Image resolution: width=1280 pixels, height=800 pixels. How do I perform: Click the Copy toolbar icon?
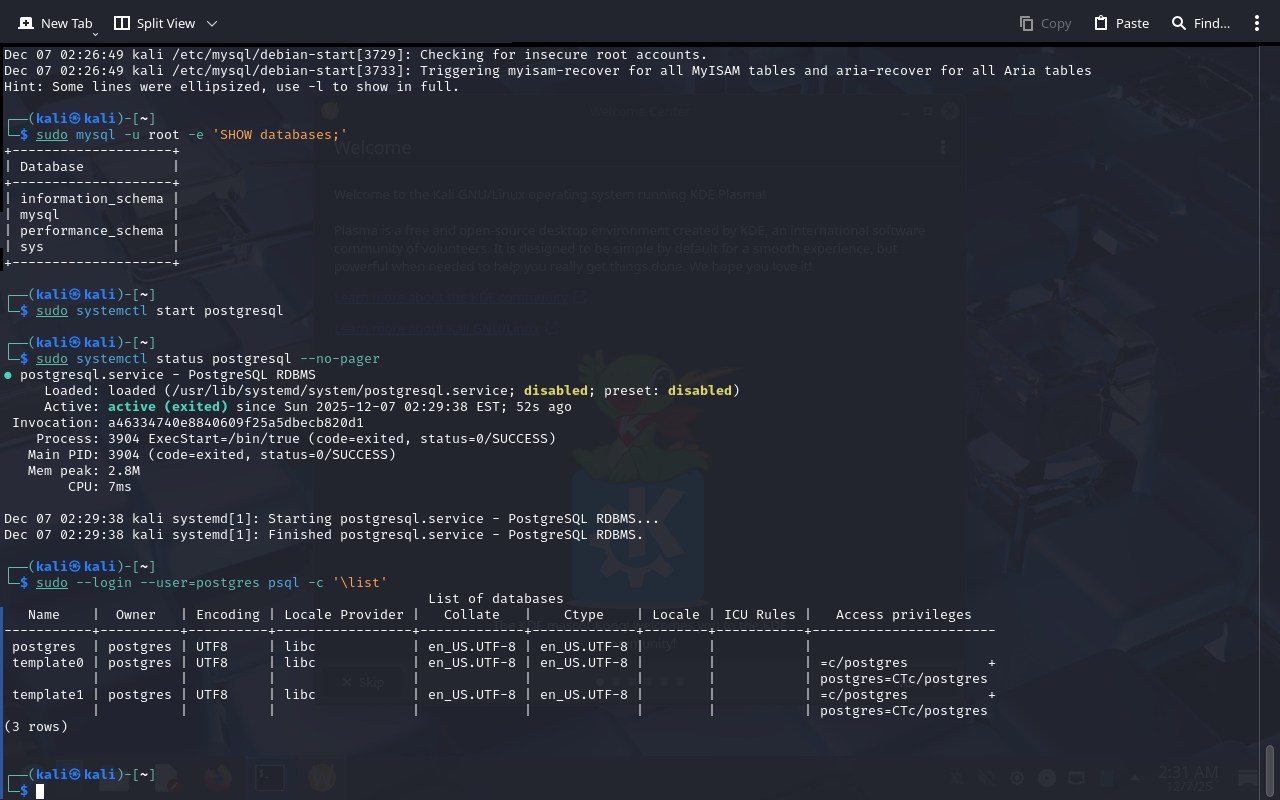tap(1045, 23)
